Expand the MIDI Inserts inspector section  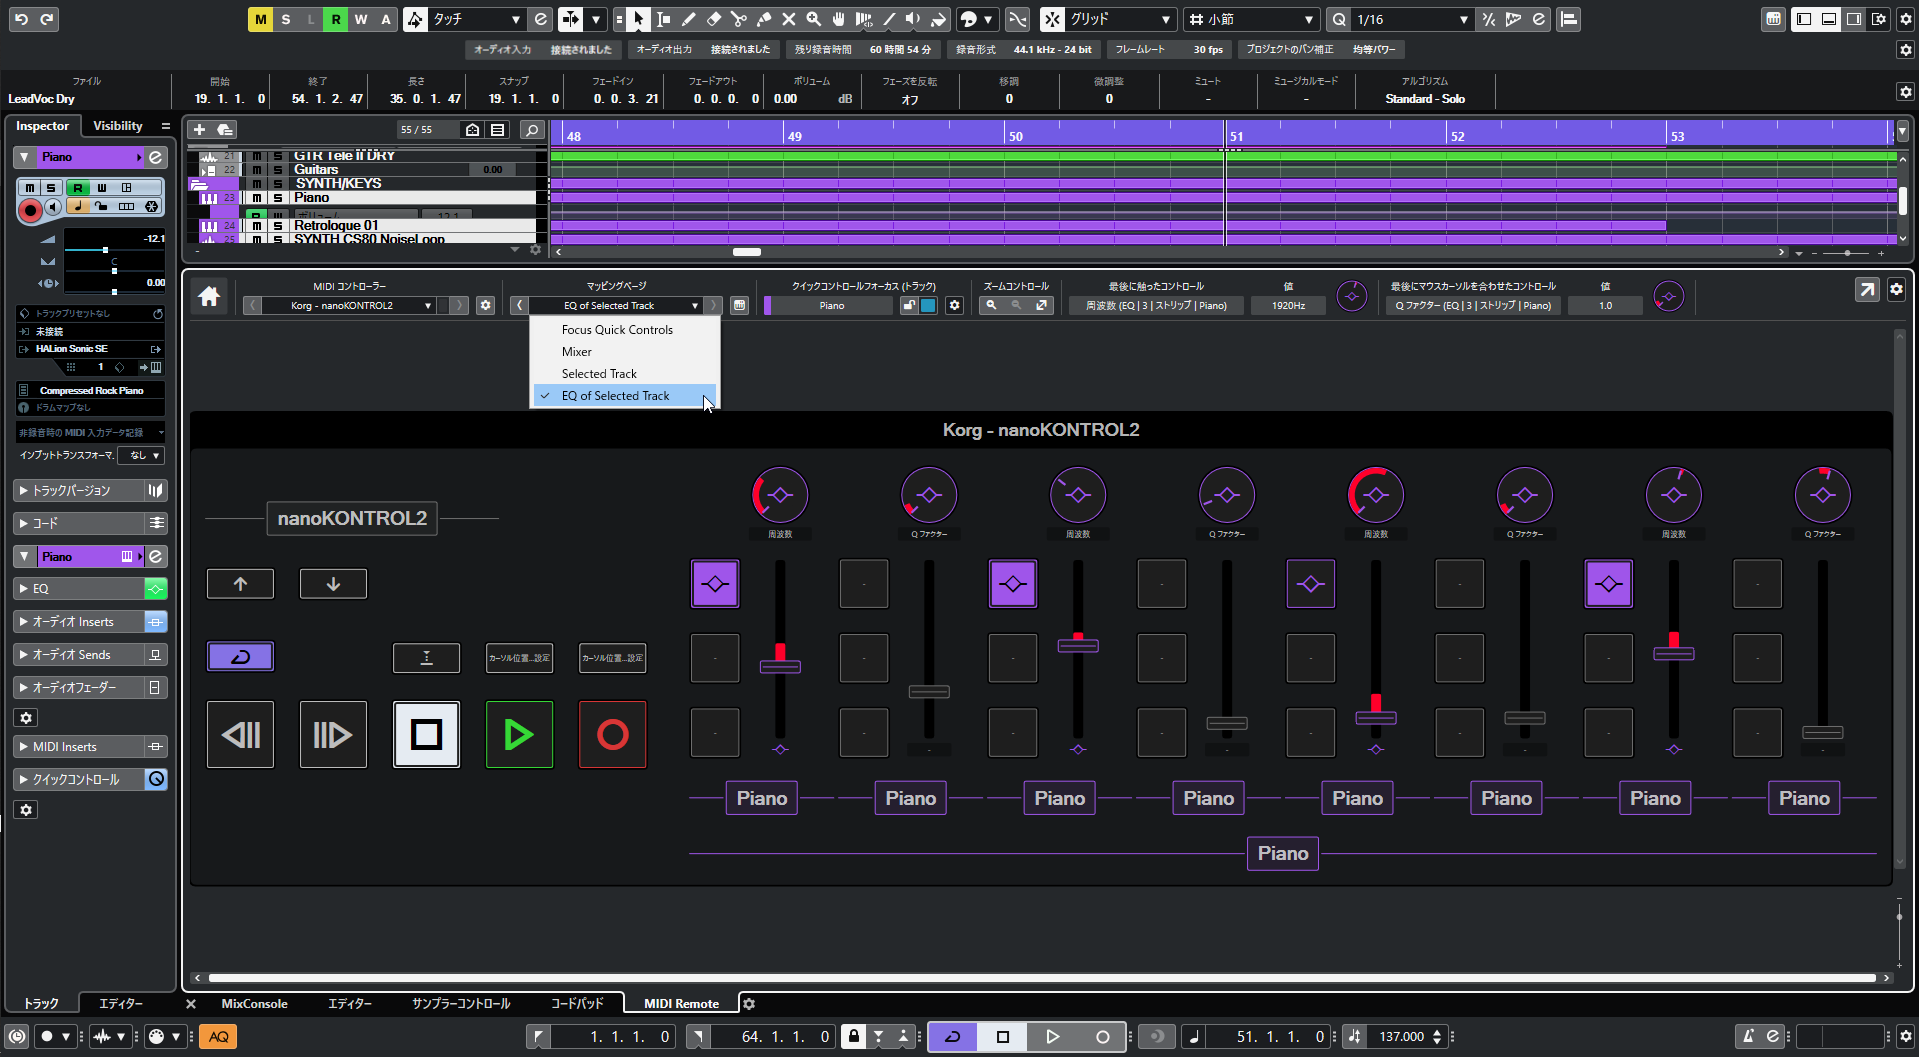pyautogui.click(x=78, y=747)
